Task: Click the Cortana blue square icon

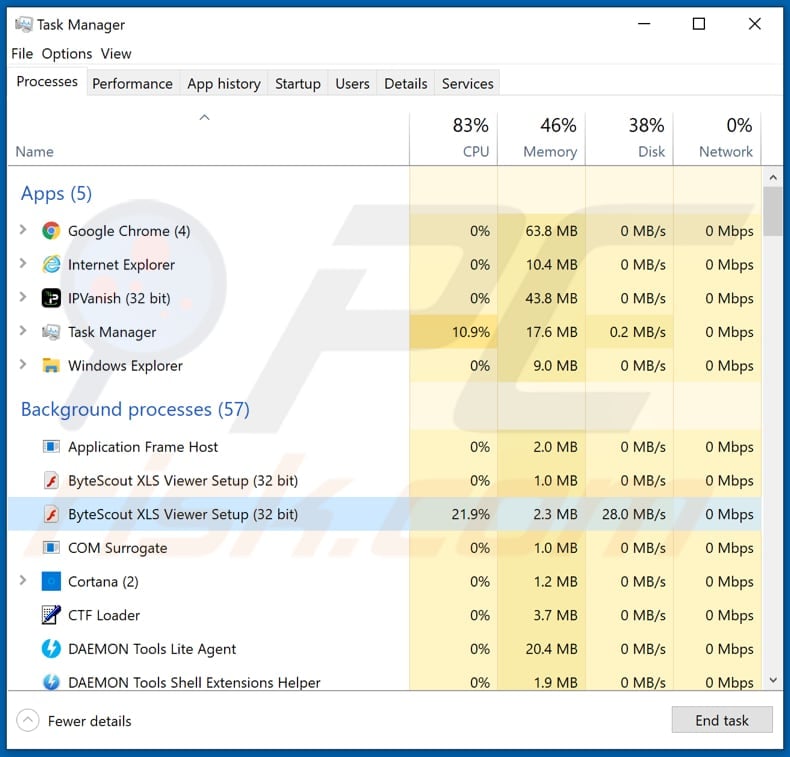Action: [51, 582]
